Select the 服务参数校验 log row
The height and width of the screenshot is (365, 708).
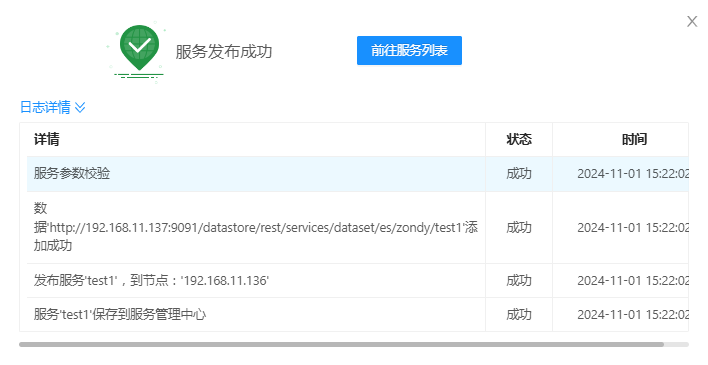pyautogui.click(x=358, y=174)
